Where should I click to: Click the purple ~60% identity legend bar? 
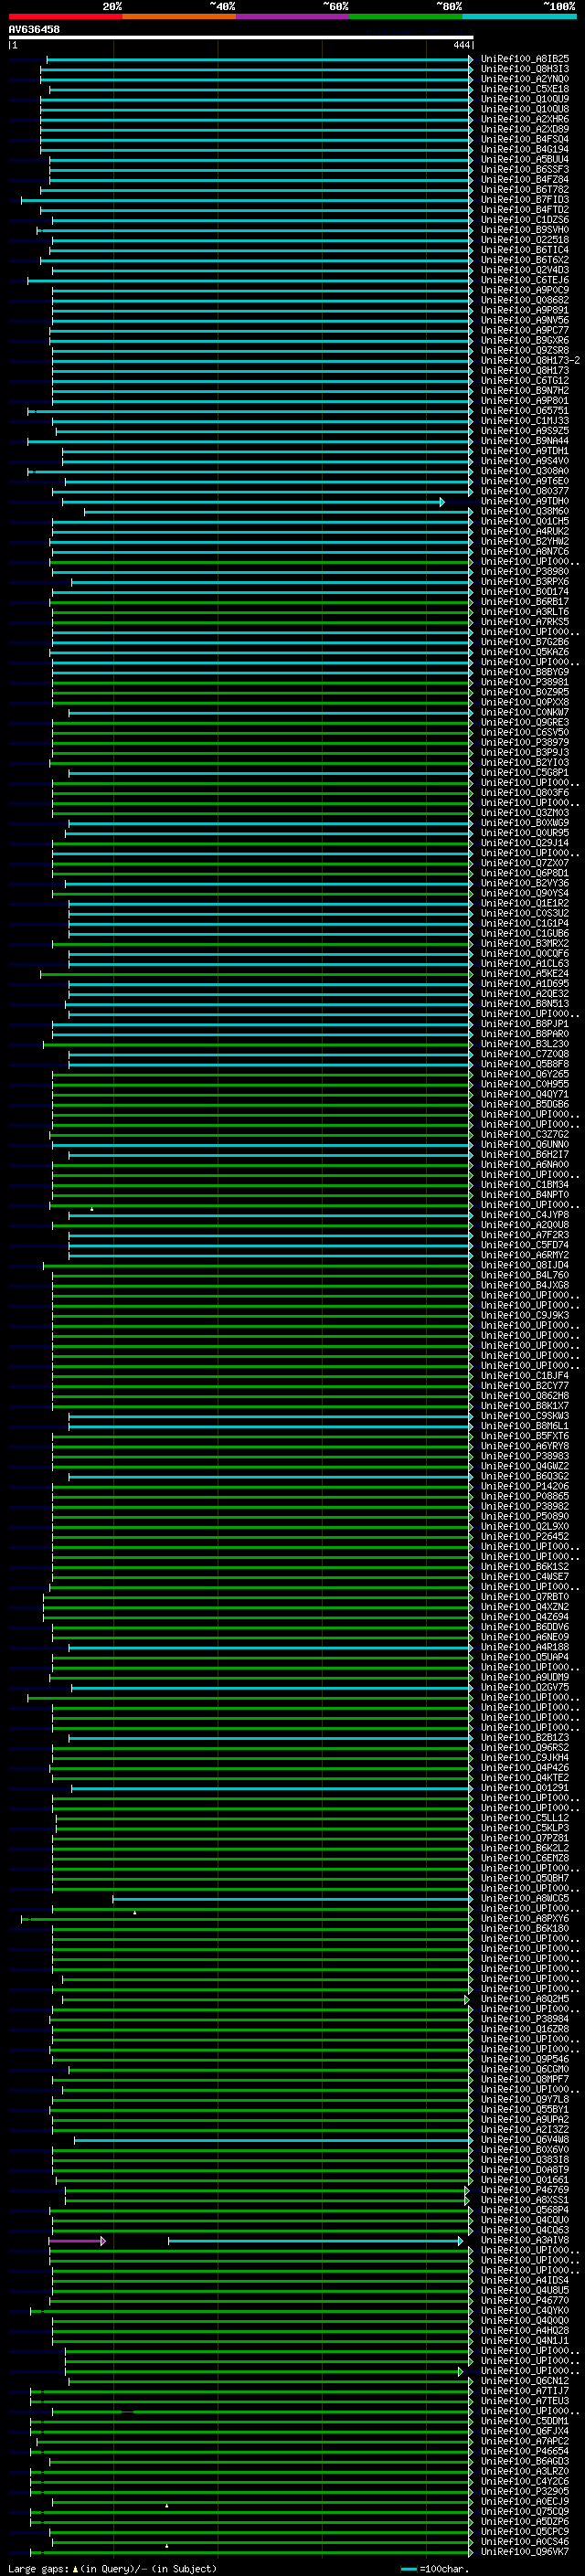click(x=293, y=16)
